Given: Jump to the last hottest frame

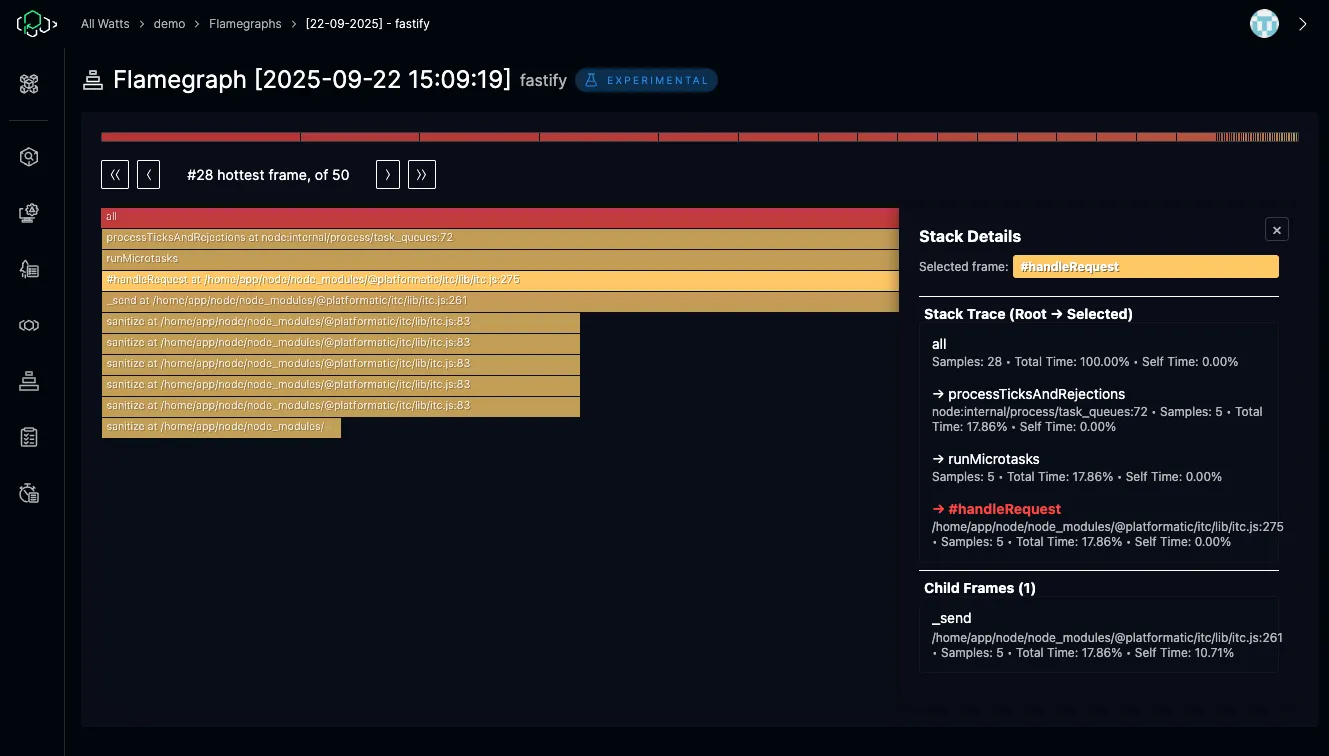Looking at the screenshot, I should click(x=421, y=175).
